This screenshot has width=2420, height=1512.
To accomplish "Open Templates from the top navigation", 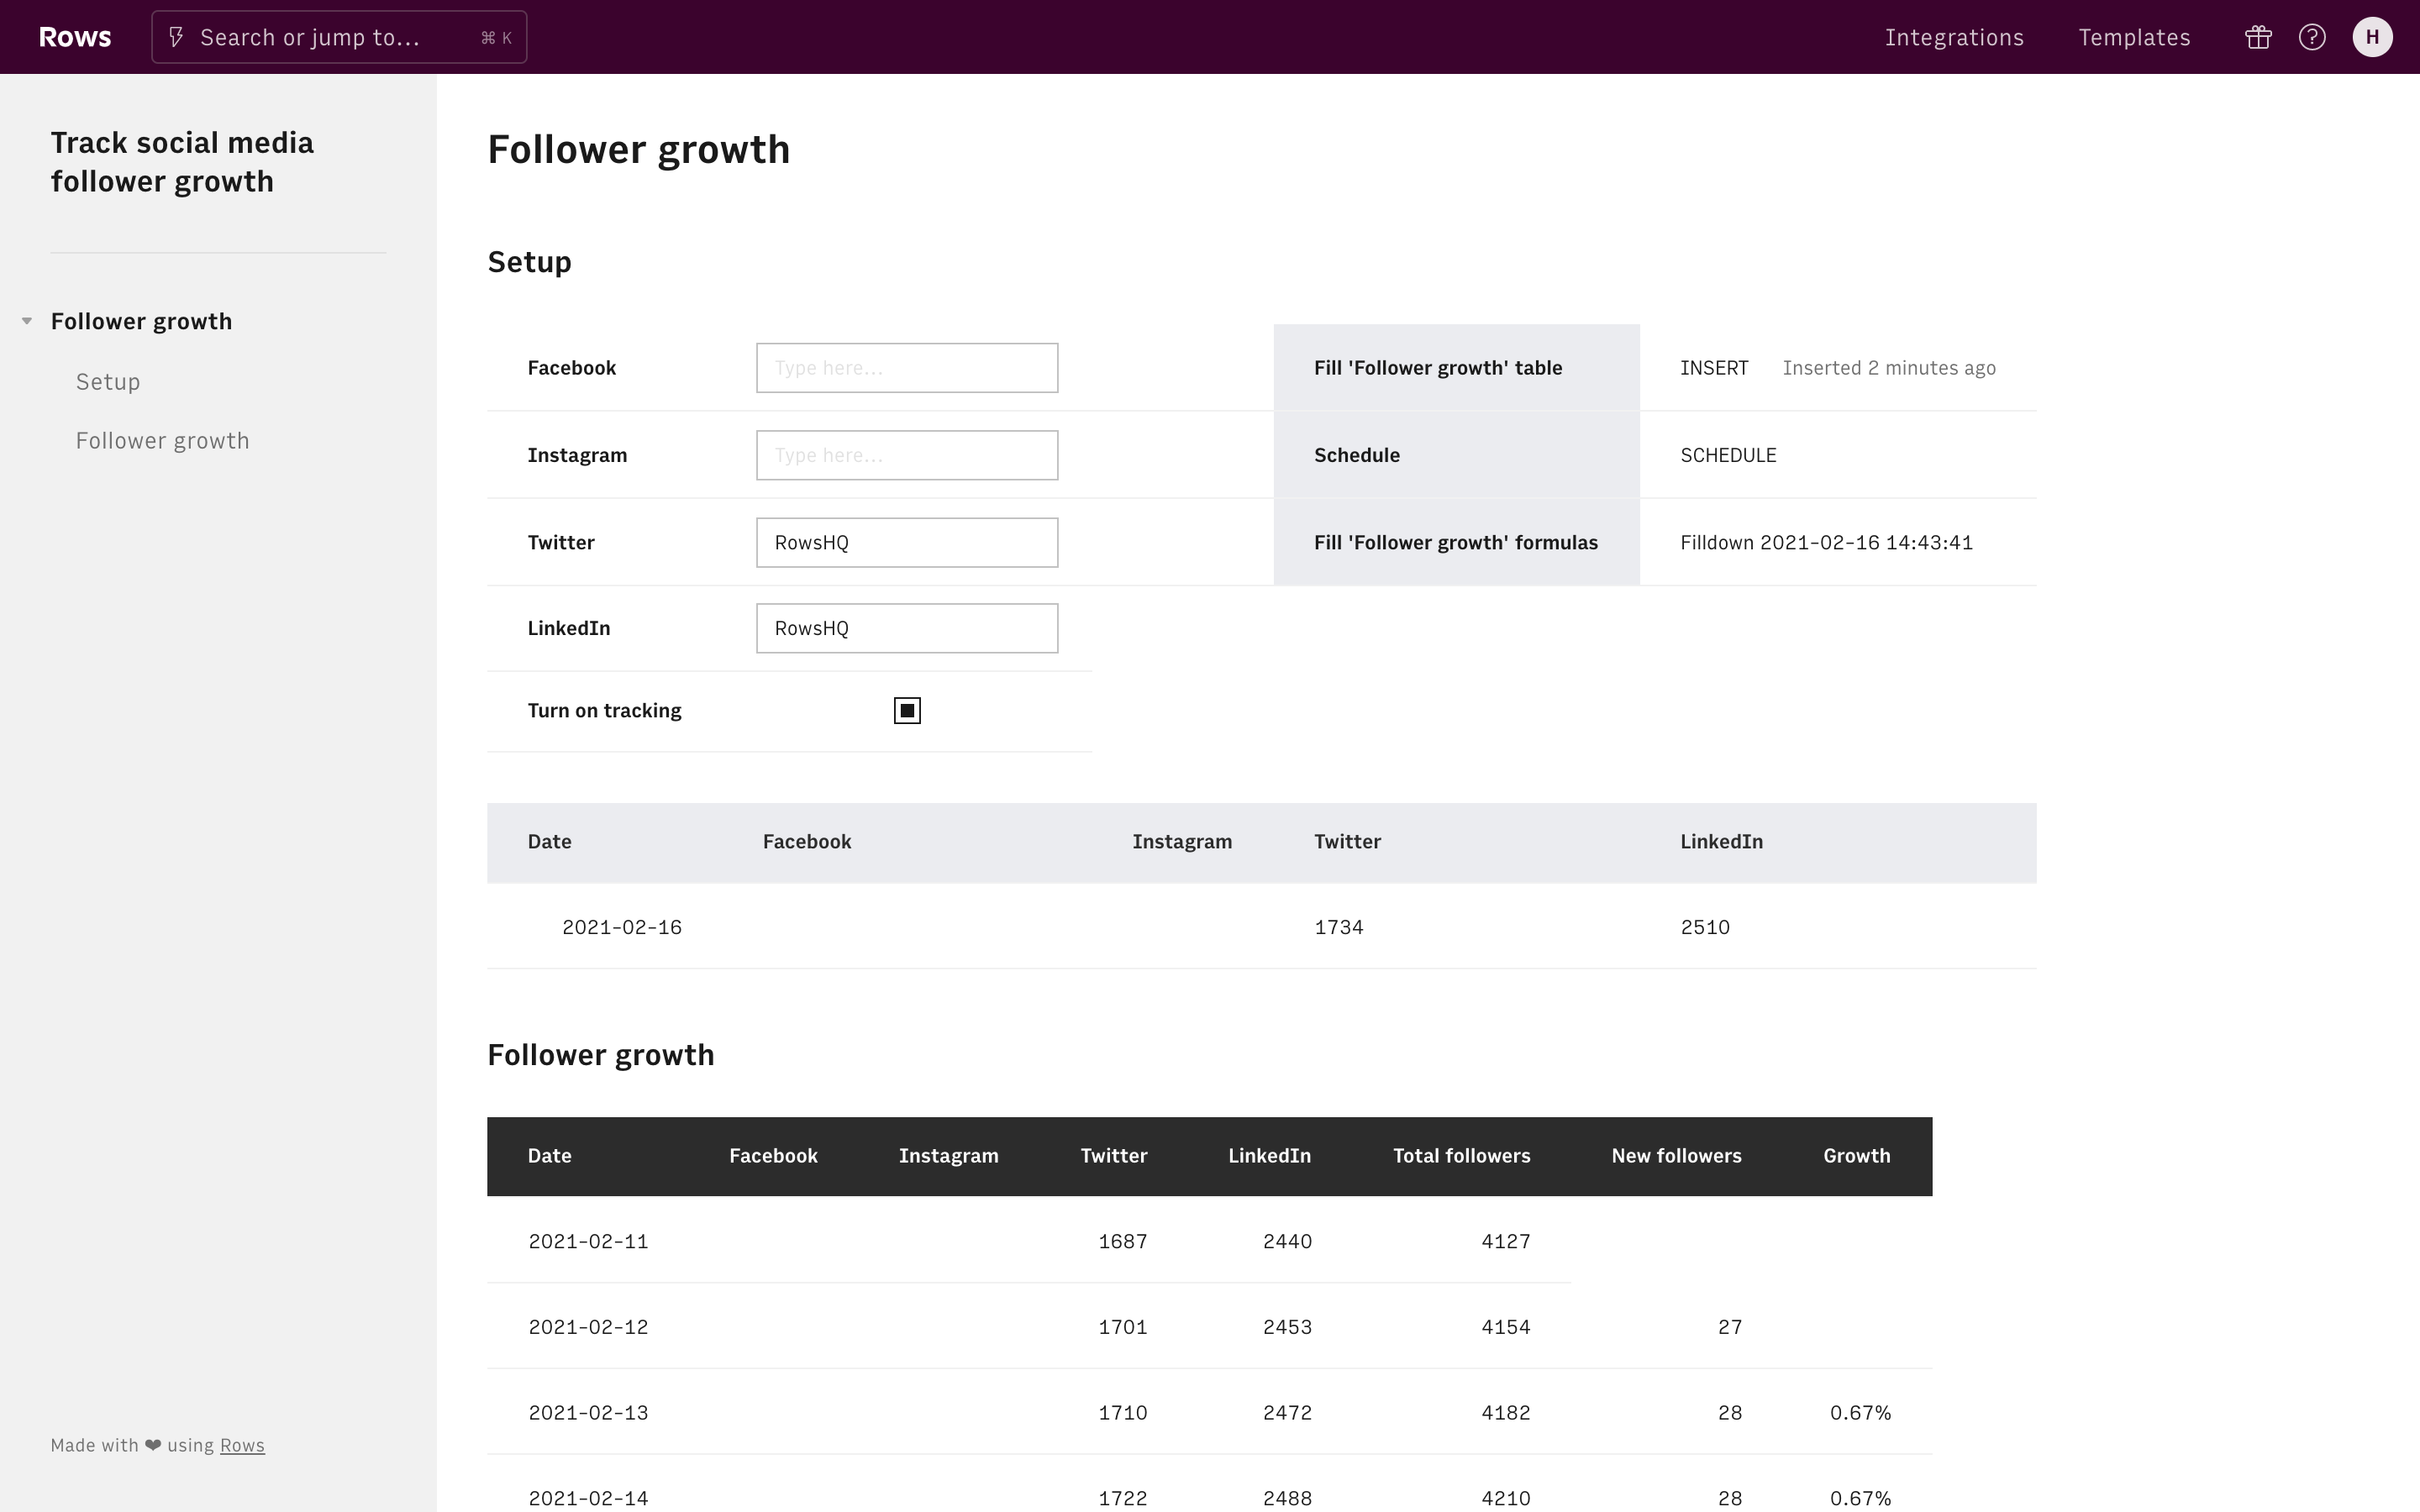I will coord(2134,37).
